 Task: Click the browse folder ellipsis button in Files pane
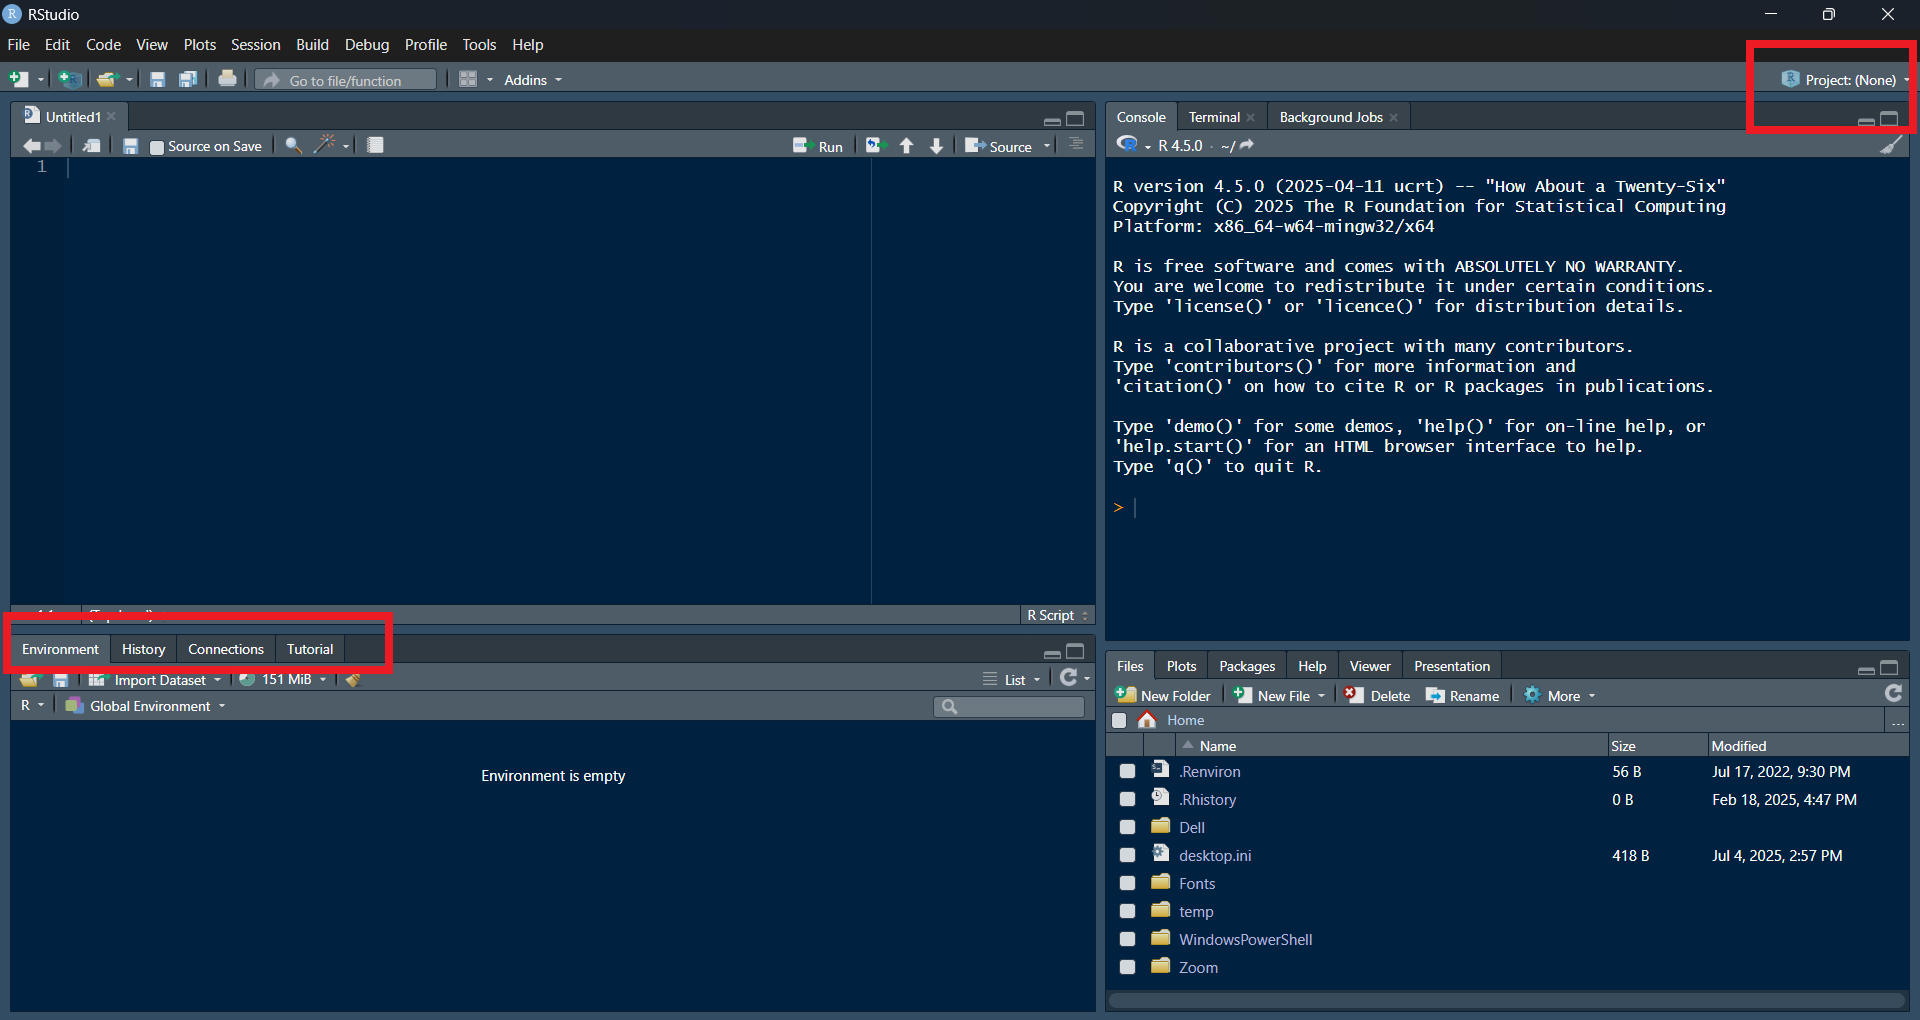[1897, 721]
